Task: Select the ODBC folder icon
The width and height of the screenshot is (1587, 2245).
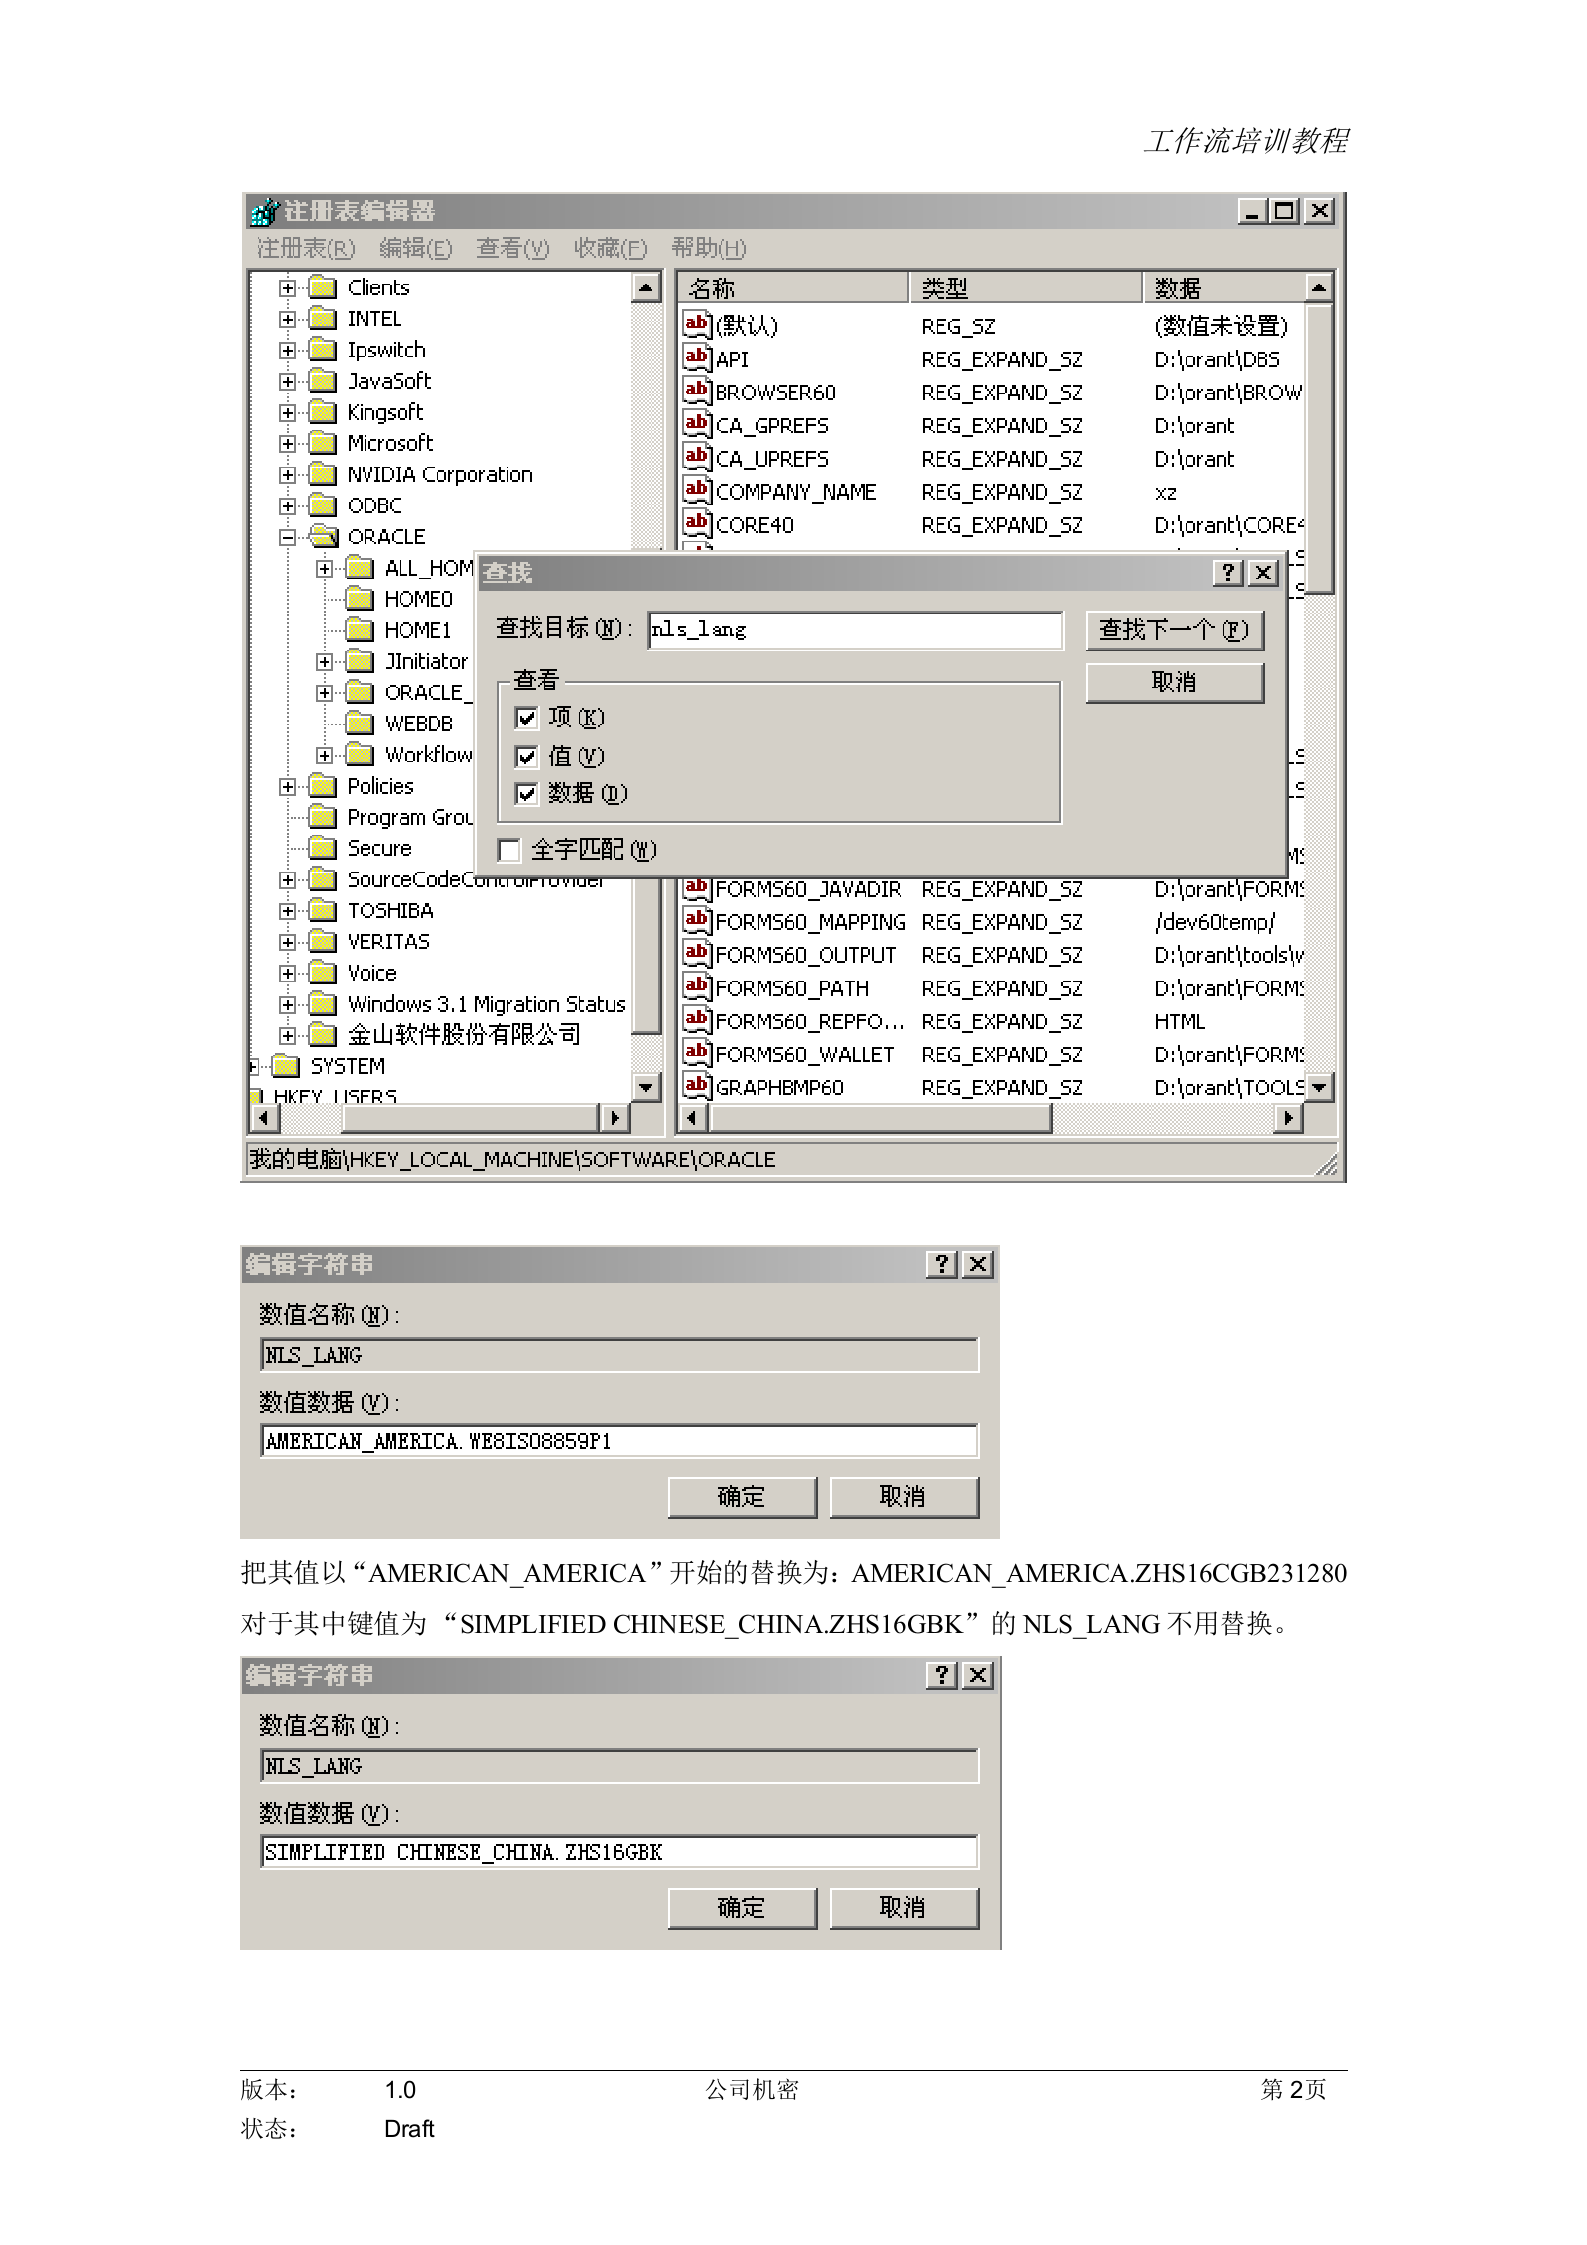Action: (x=323, y=506)
